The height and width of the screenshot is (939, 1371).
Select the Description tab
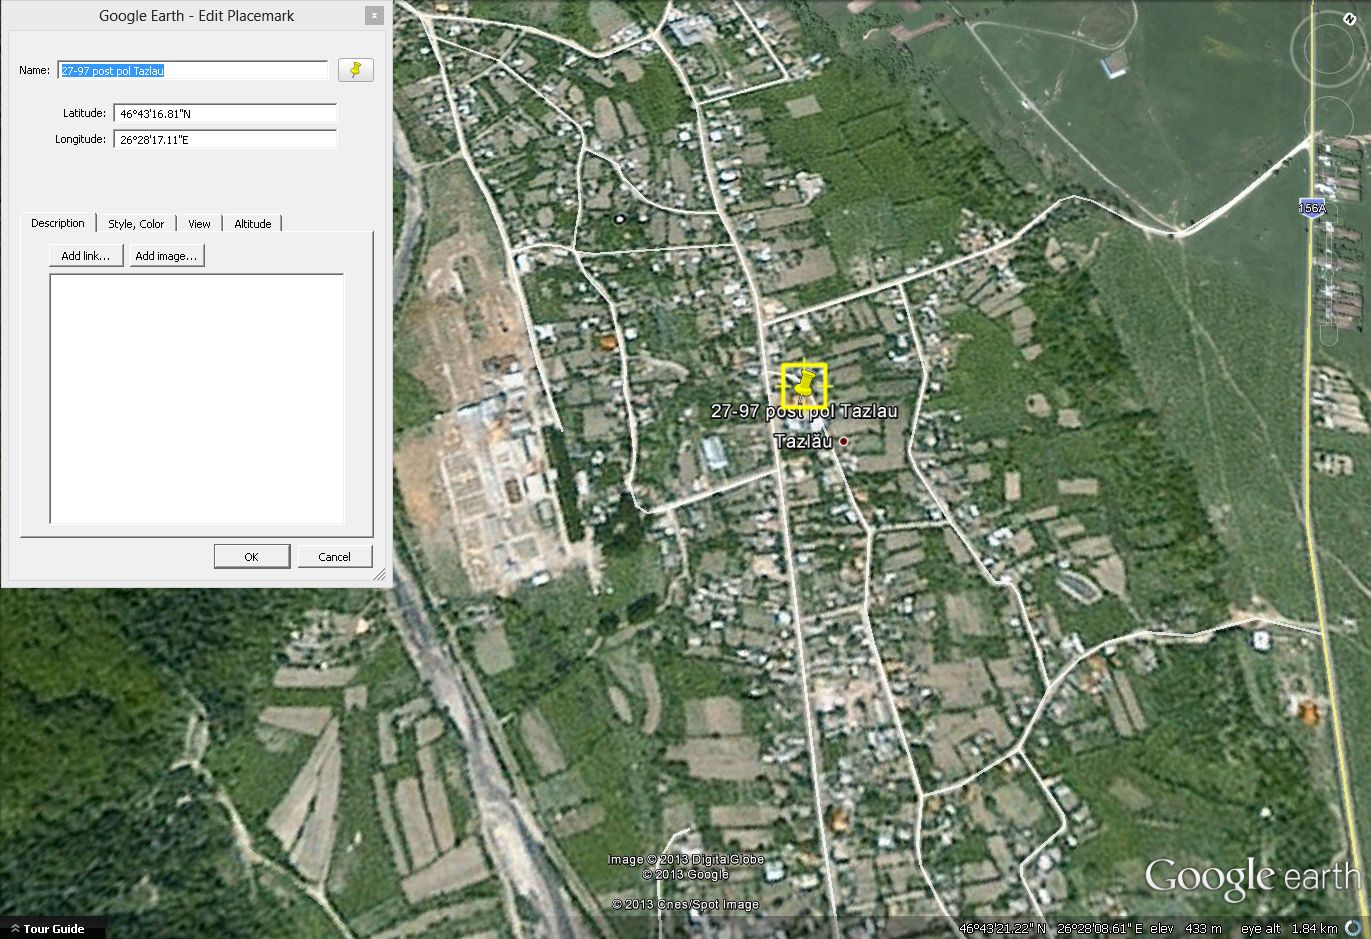58,223
